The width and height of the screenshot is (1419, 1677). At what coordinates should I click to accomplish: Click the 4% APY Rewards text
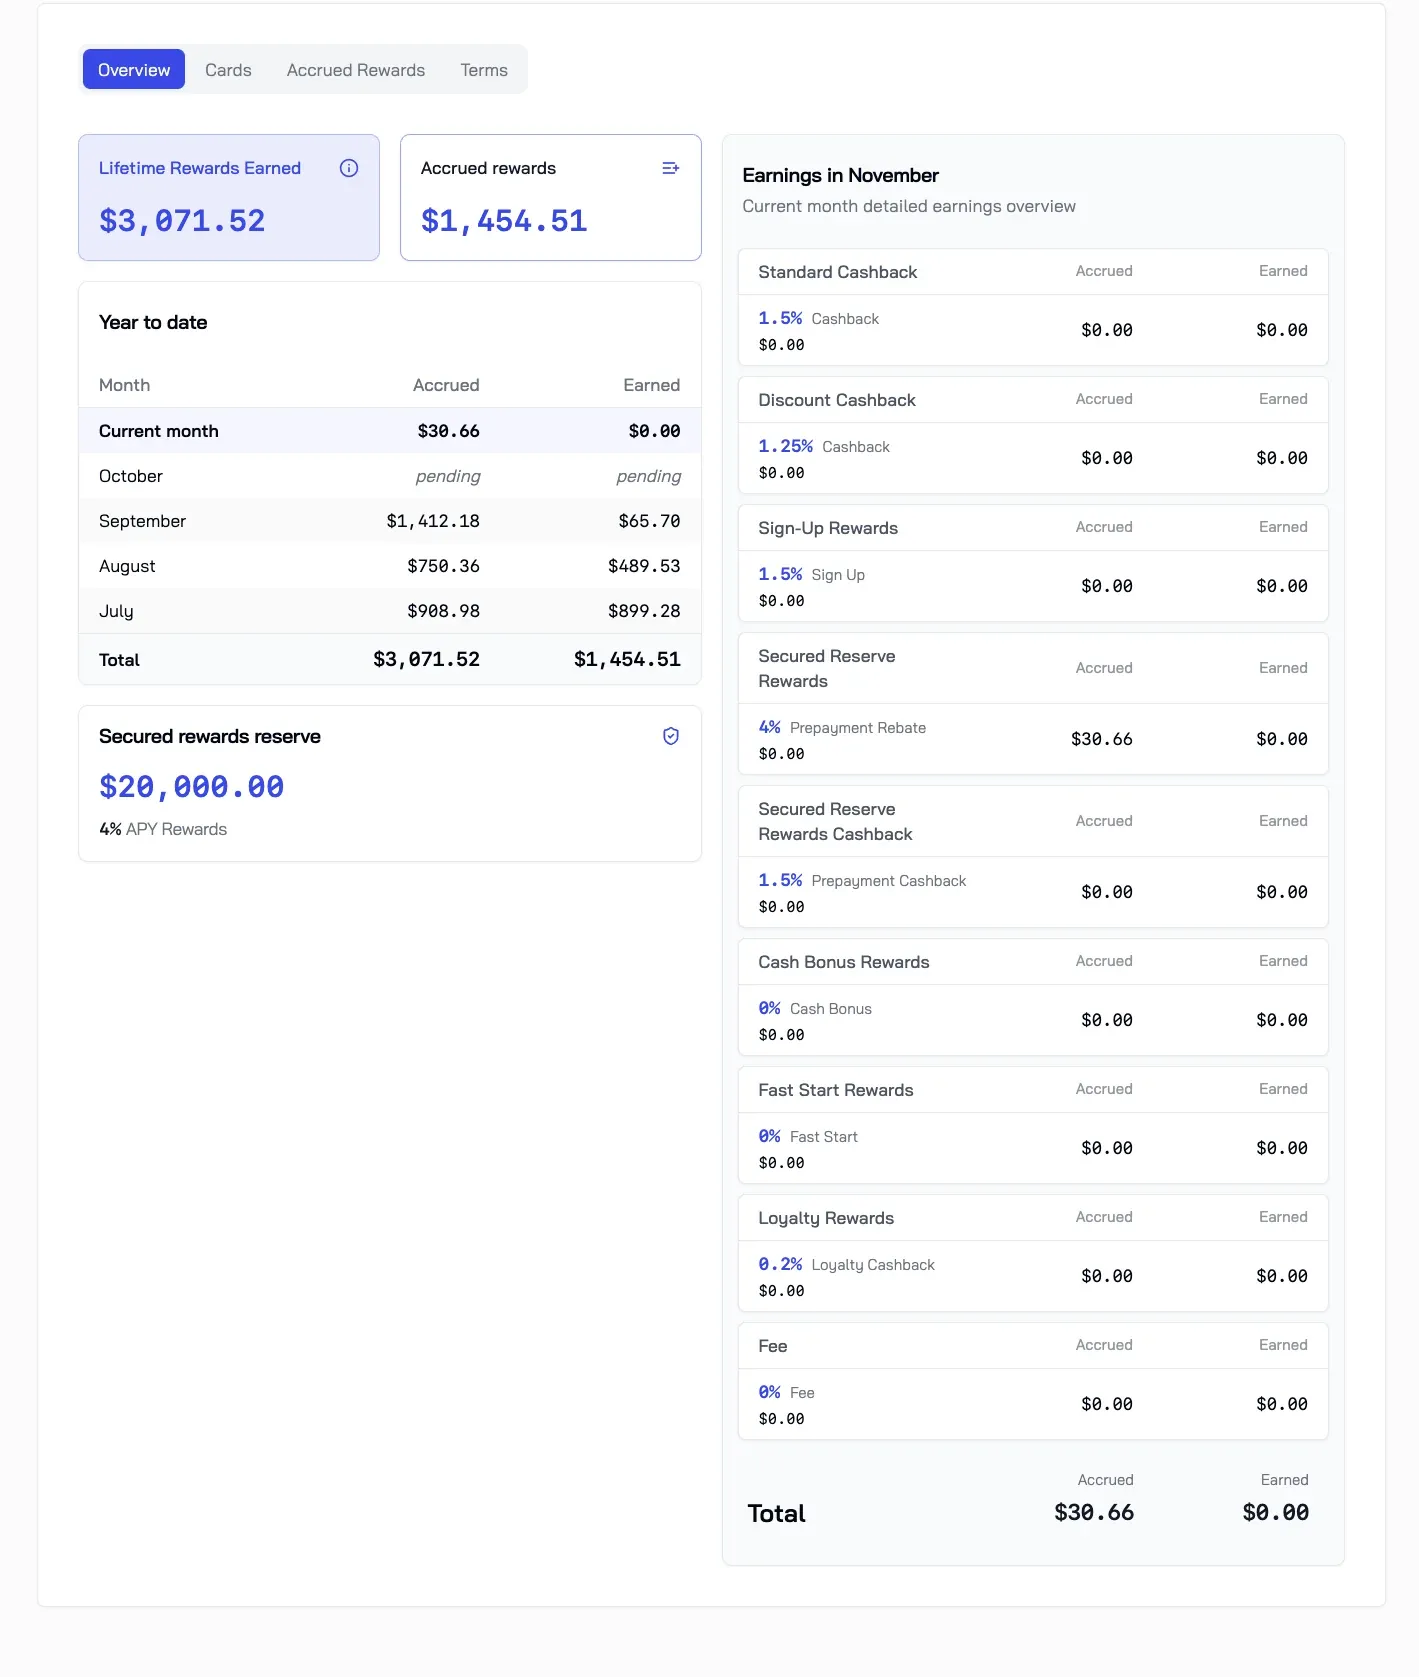point(163,829)
